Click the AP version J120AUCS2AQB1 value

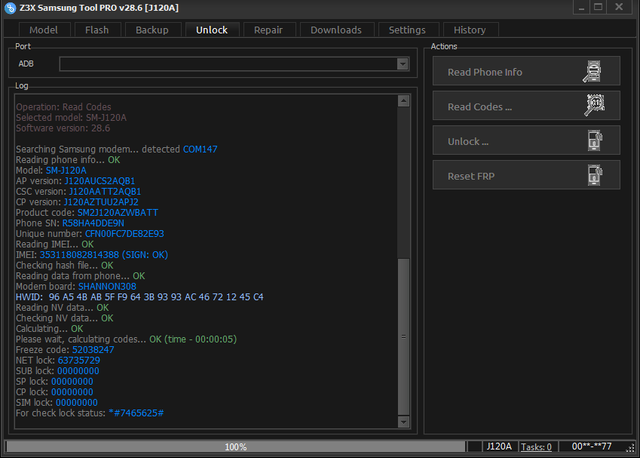100,181
